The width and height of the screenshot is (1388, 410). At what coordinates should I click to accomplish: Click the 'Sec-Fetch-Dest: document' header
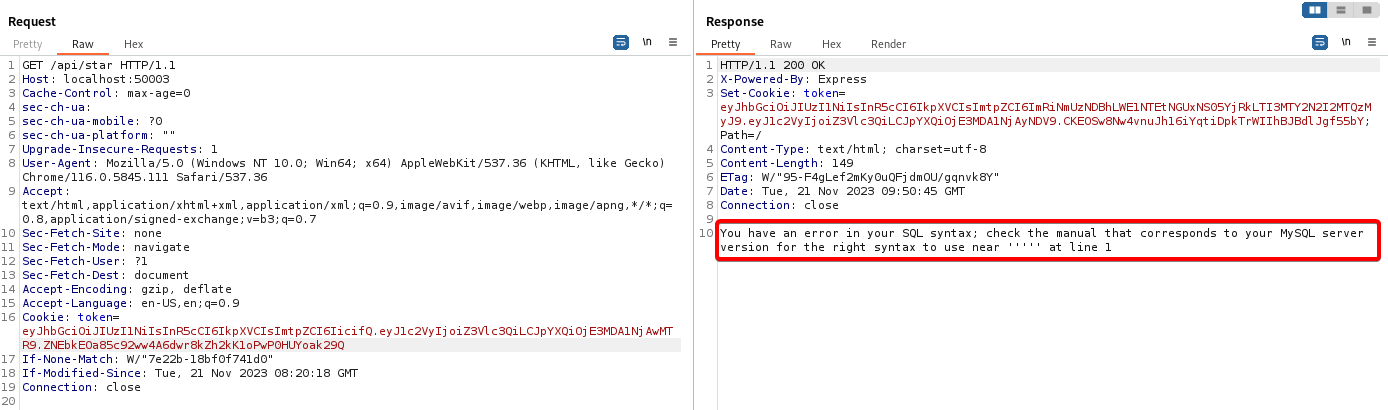coord(106,275)
